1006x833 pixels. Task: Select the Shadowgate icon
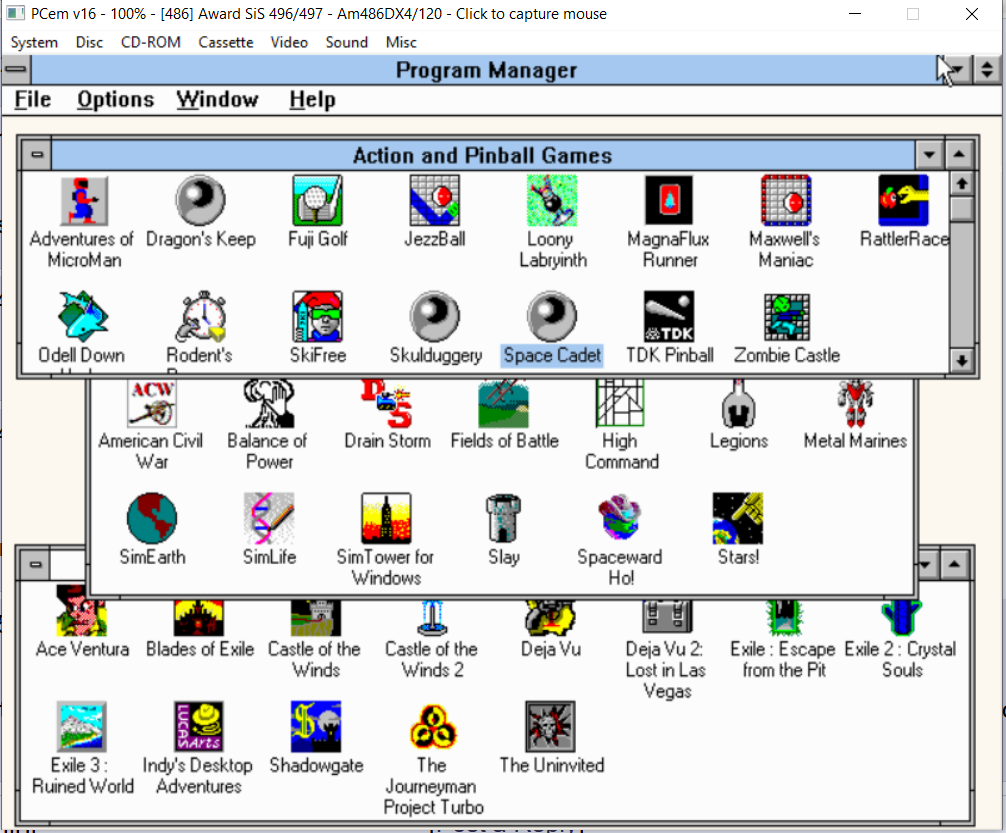point(316,726)
